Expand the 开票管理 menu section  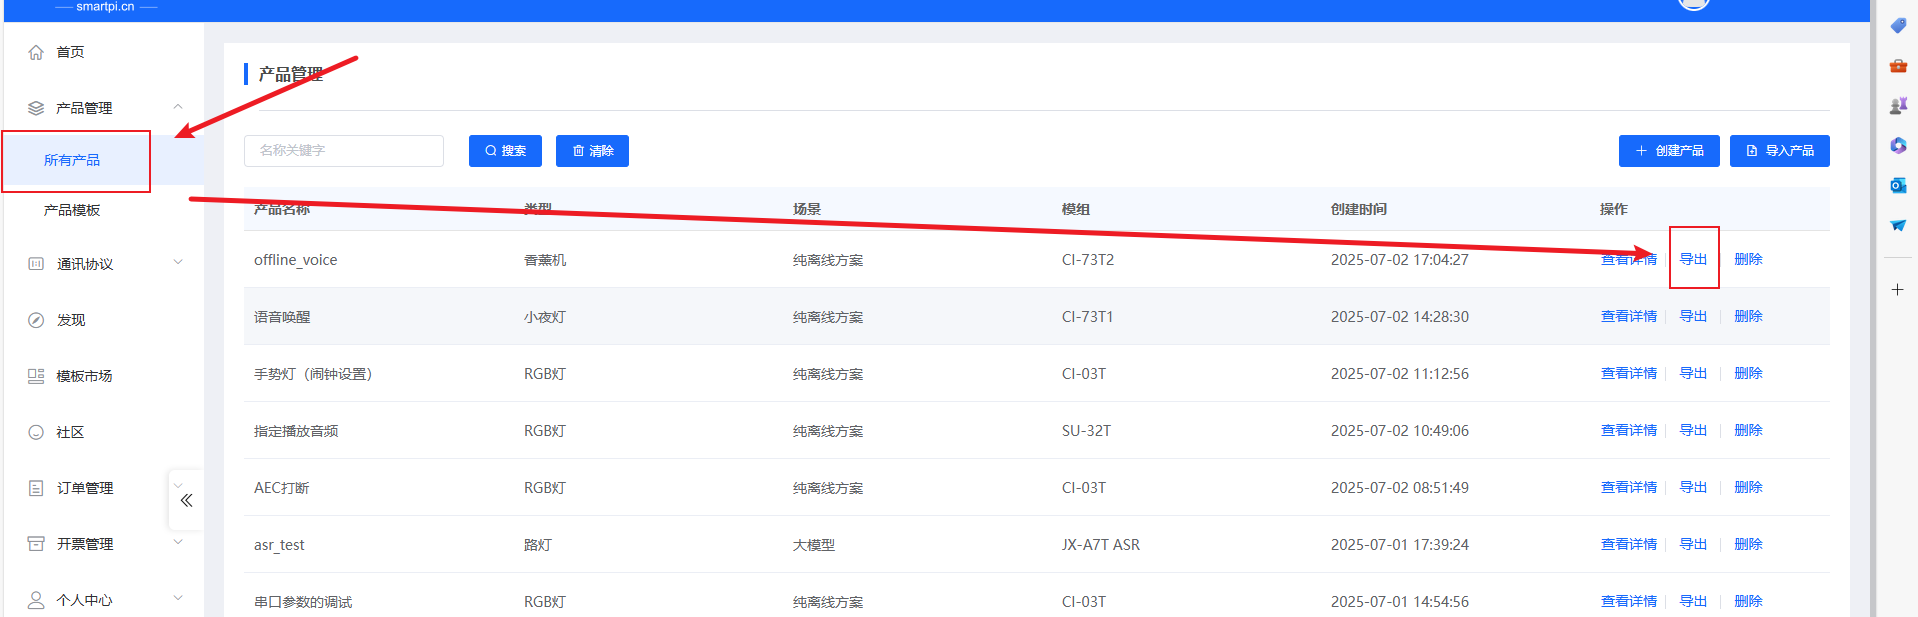[x=178, y=543]
